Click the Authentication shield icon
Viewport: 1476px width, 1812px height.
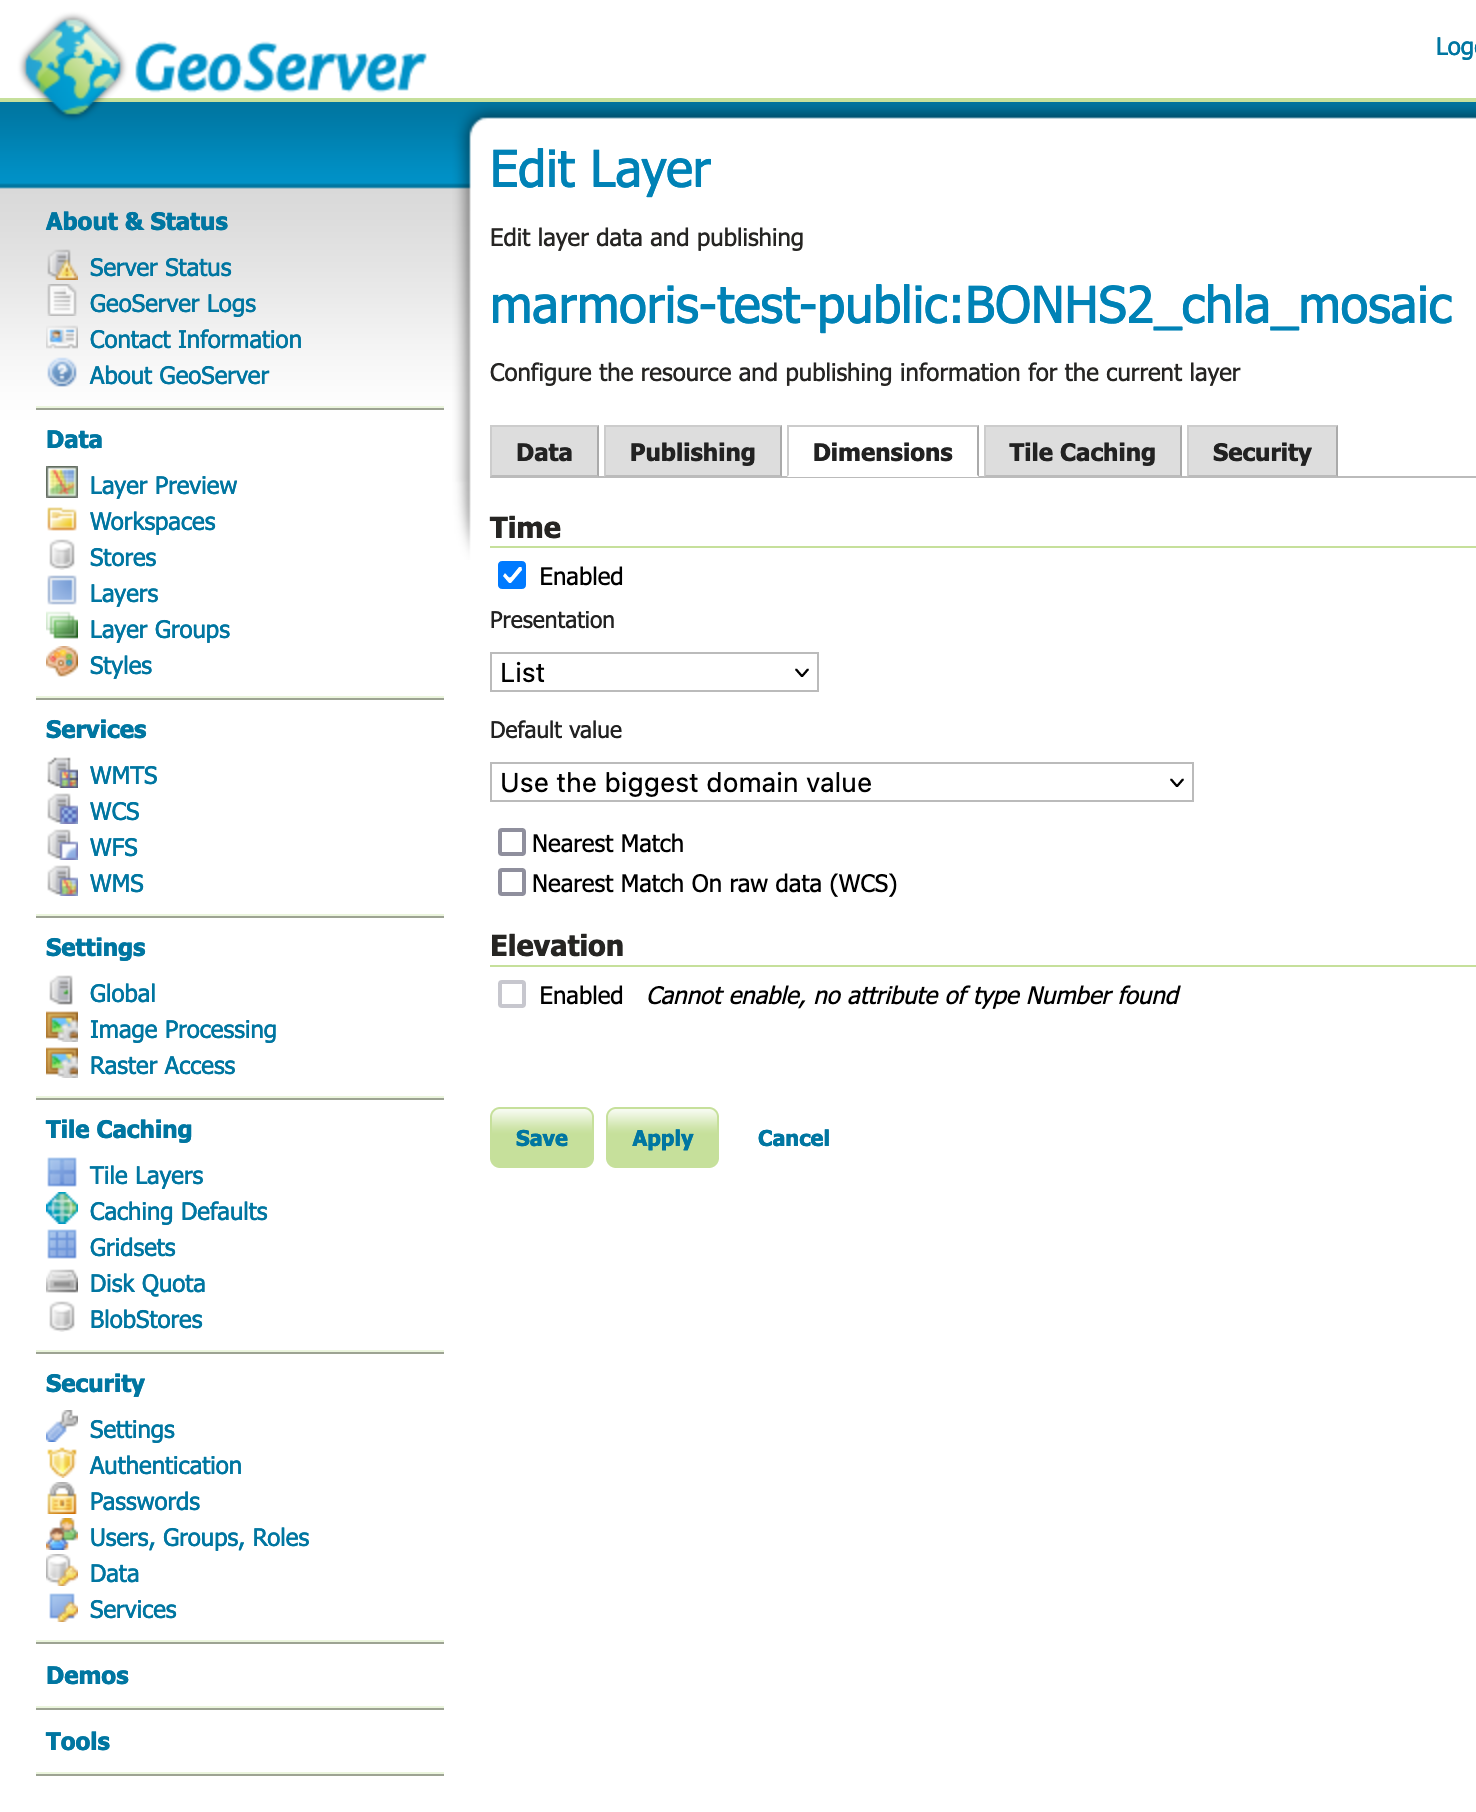(62, 1464)
